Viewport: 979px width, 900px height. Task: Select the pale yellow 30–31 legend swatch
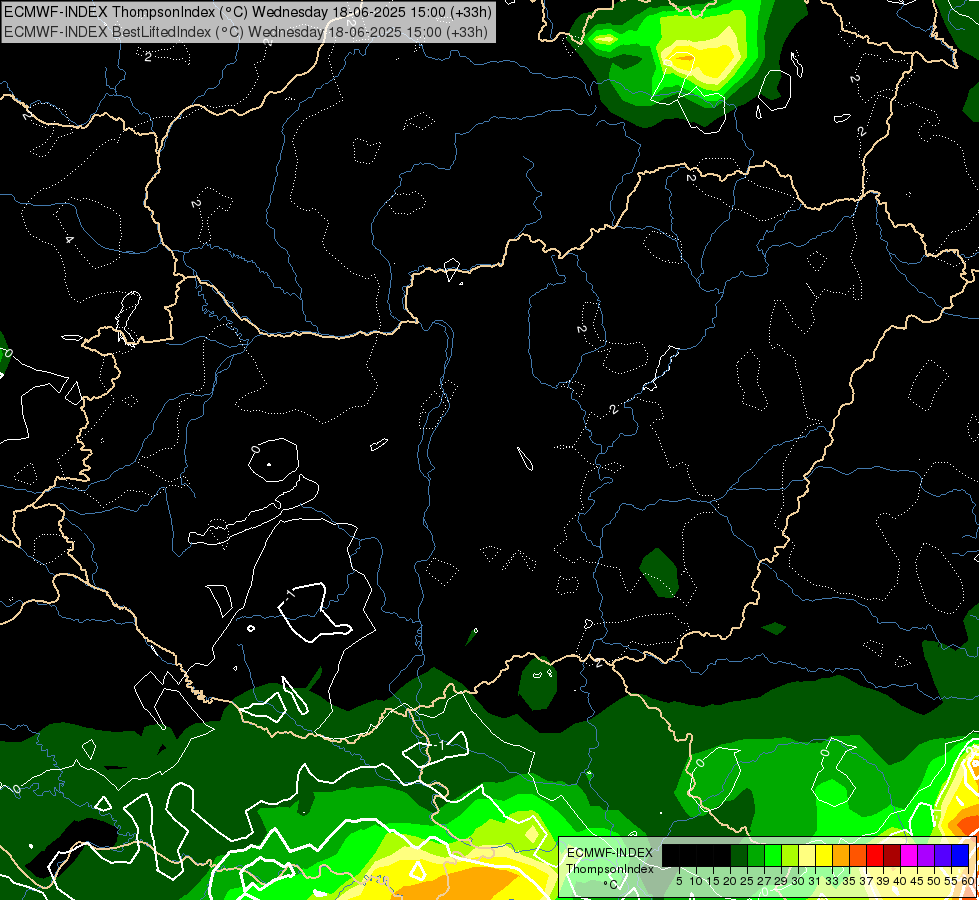[x=807, y=855]
